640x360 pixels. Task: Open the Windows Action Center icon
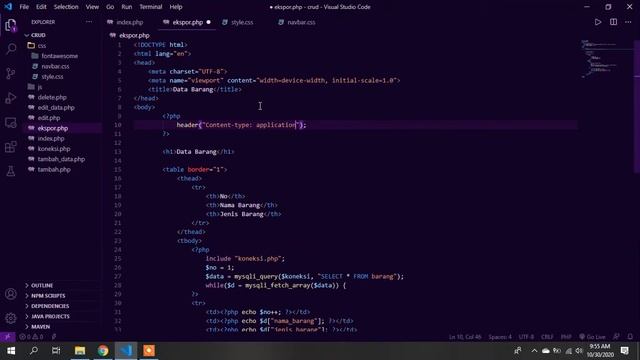pos(624,351)
